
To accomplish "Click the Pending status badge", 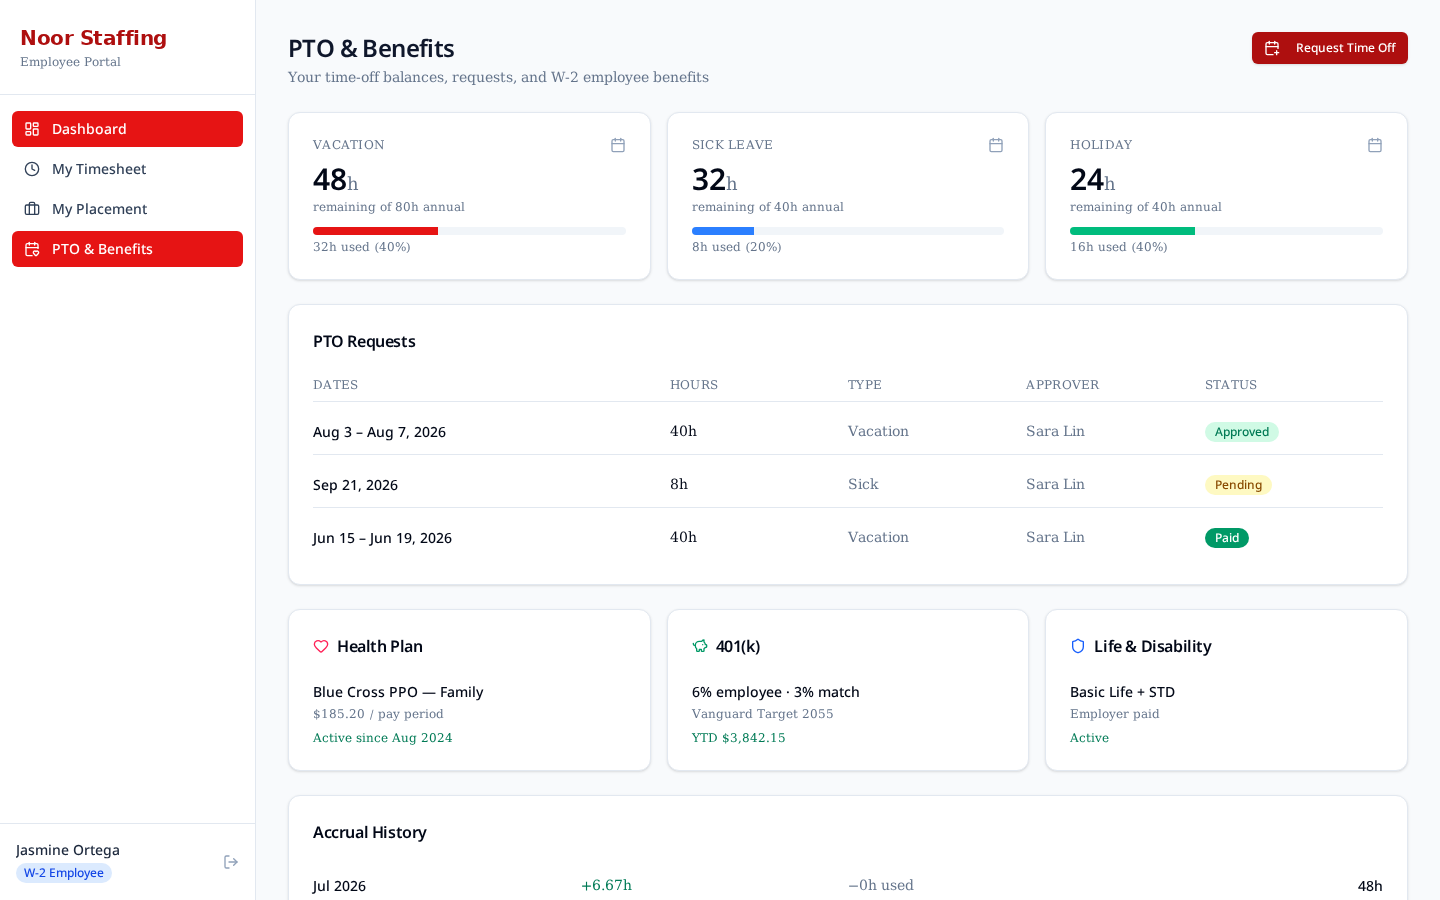I will [x=1238, y=485].
